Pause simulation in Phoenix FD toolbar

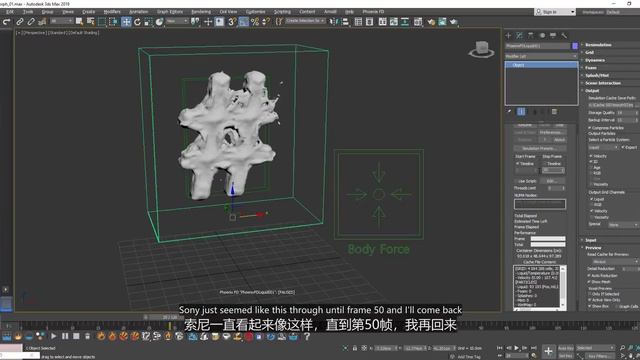65,336
